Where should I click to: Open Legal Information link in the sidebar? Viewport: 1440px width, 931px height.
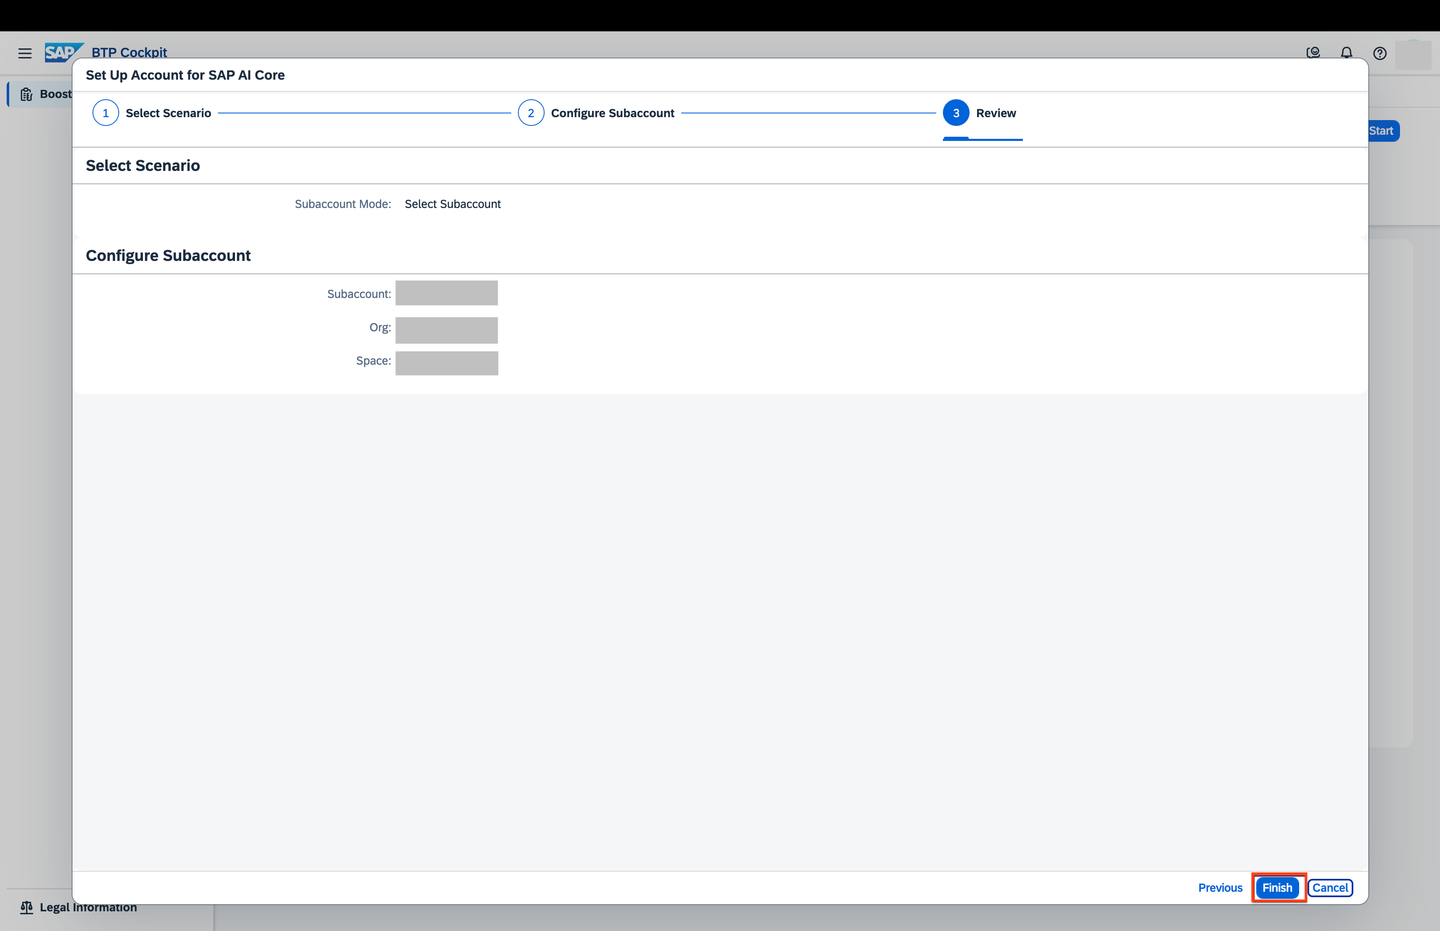tap(88, 908)
